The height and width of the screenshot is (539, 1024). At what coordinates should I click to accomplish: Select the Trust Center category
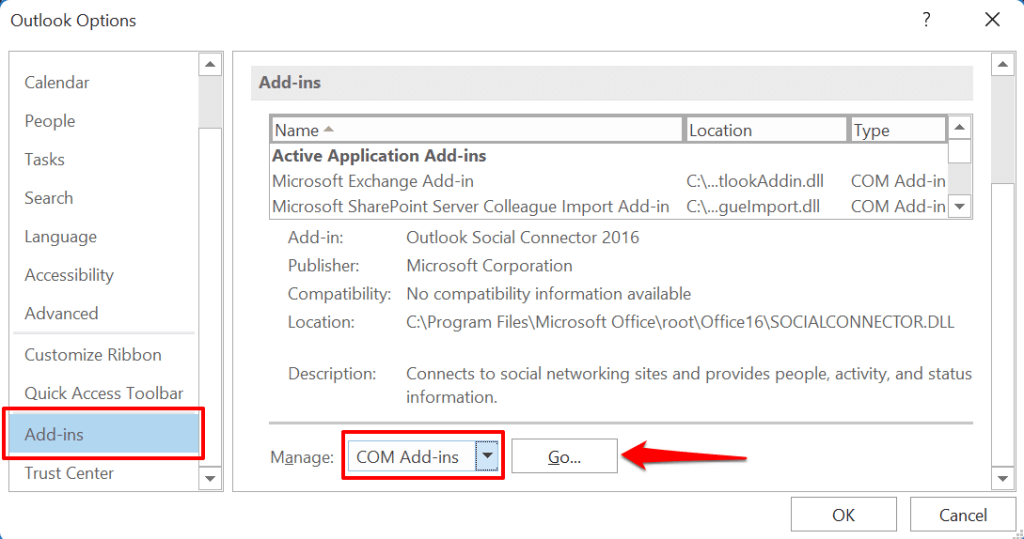[x=69, y=473]
